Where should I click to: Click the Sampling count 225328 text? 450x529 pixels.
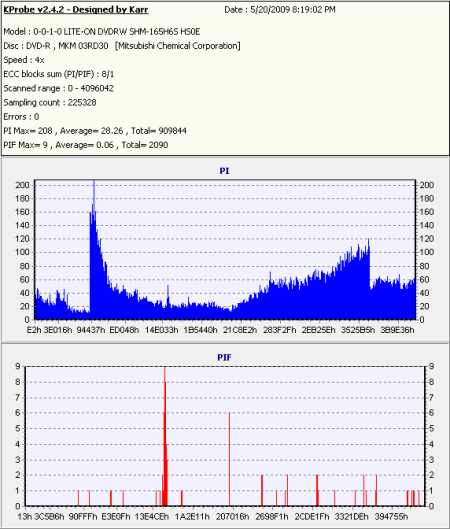click(50, 103)
